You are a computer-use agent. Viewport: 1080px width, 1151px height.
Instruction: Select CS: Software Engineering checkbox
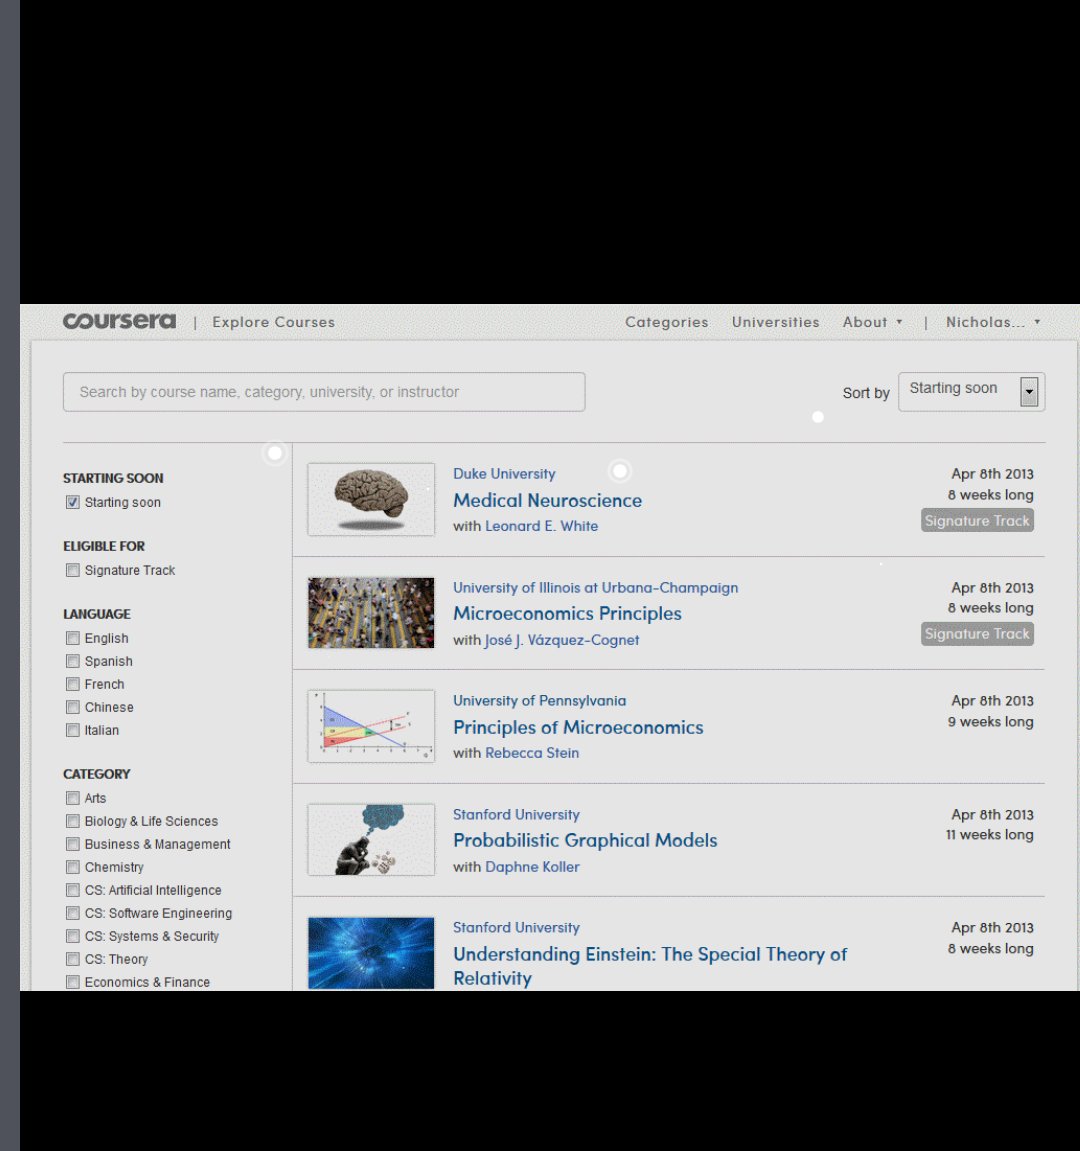[x=73, y=913]
